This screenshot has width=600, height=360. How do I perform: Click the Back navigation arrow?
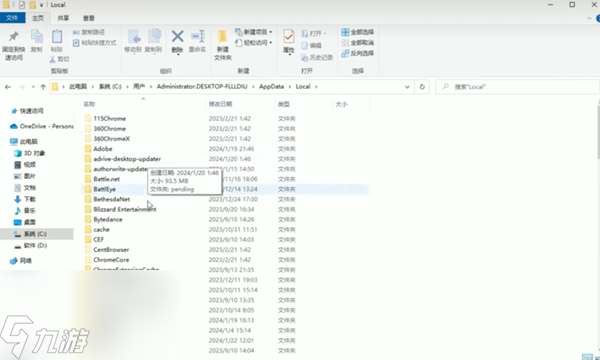click(8, 87)
